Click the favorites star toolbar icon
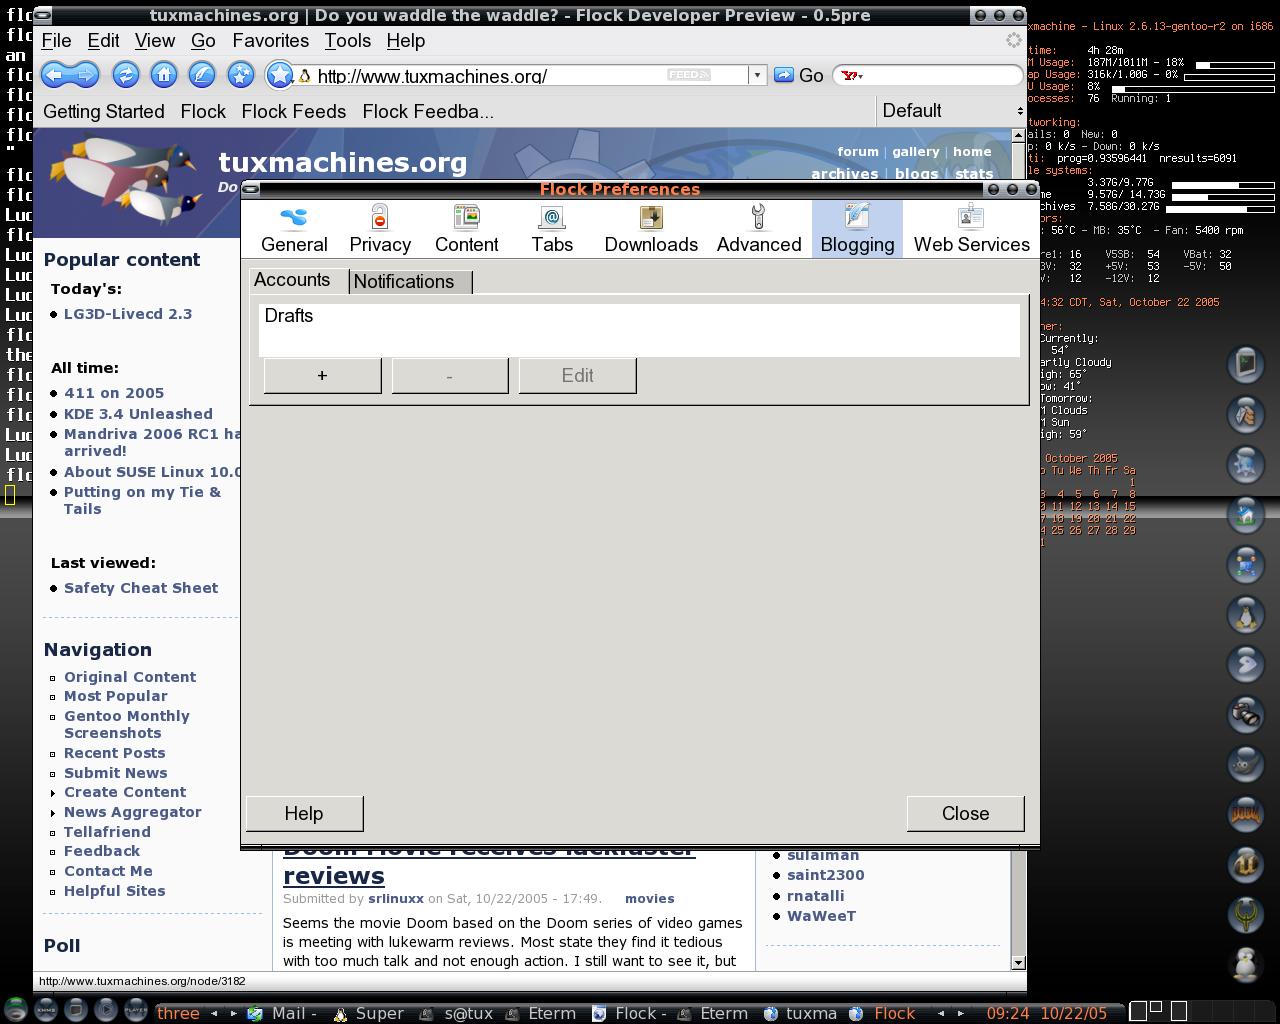 click(x=240, y=75)
